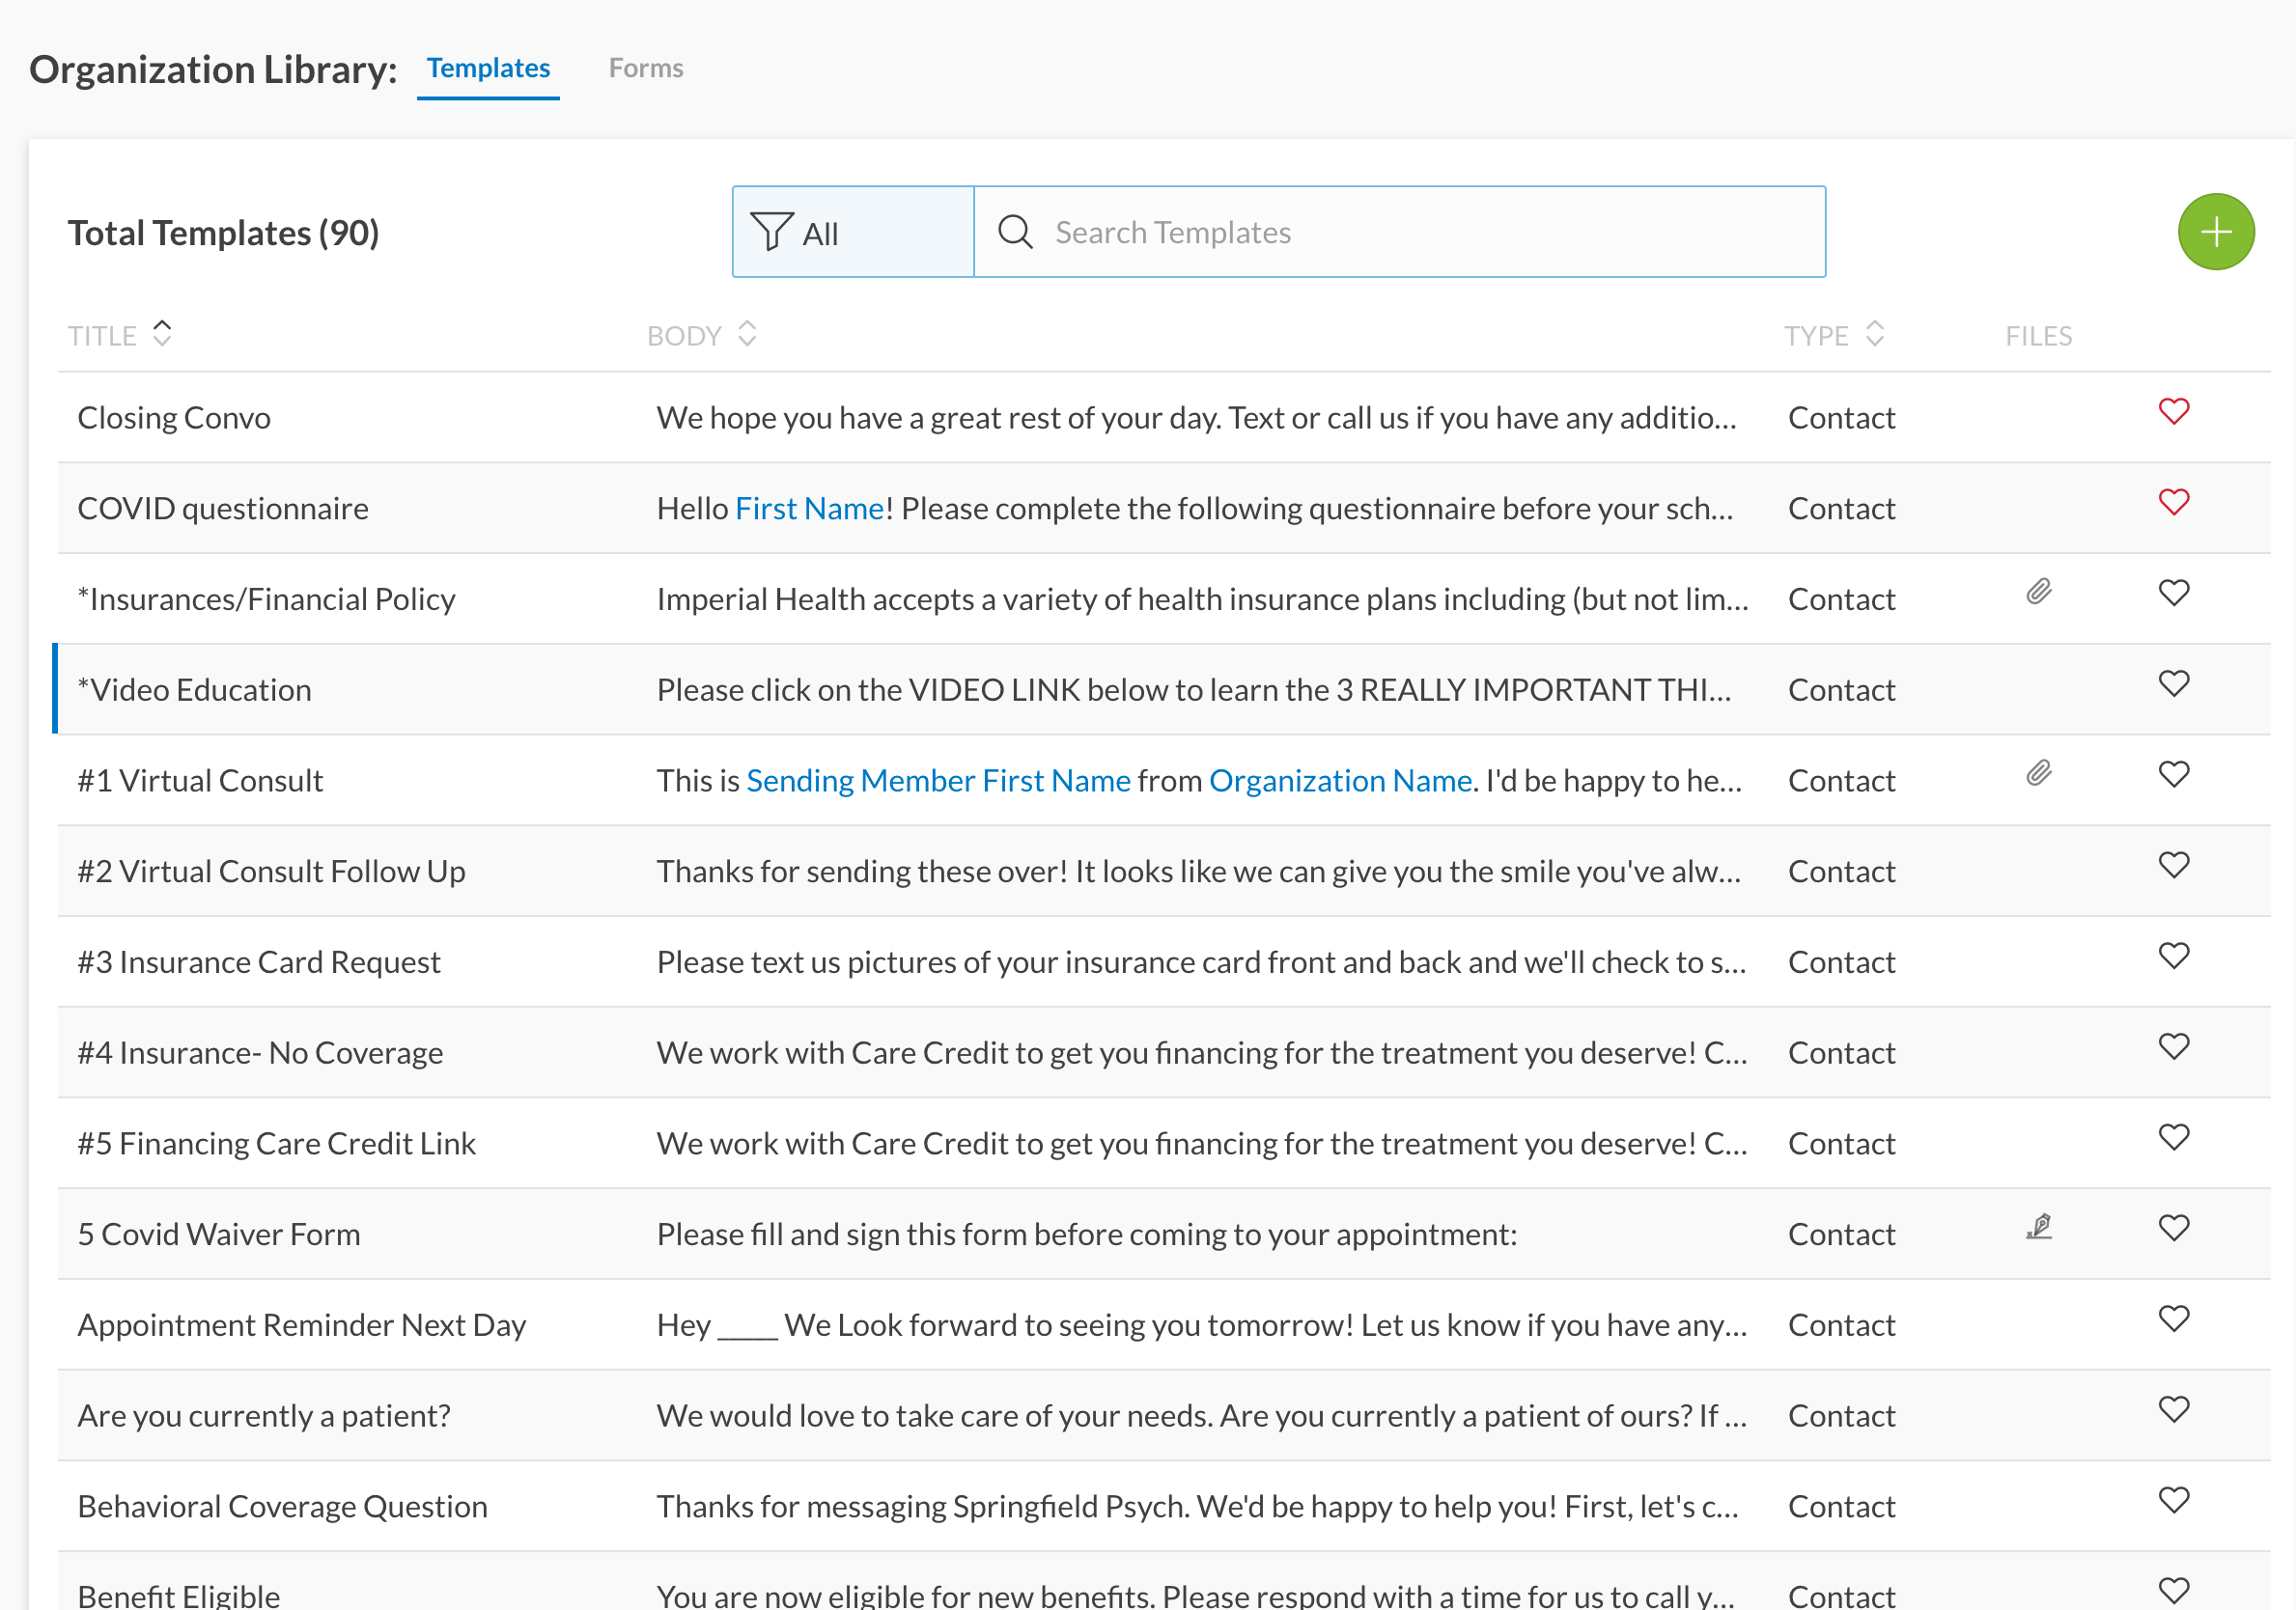Click paperclip attachment icon on #1 Virtual Consult row
Viewport: 2296px width, 1610px height.
(2038, 773)
